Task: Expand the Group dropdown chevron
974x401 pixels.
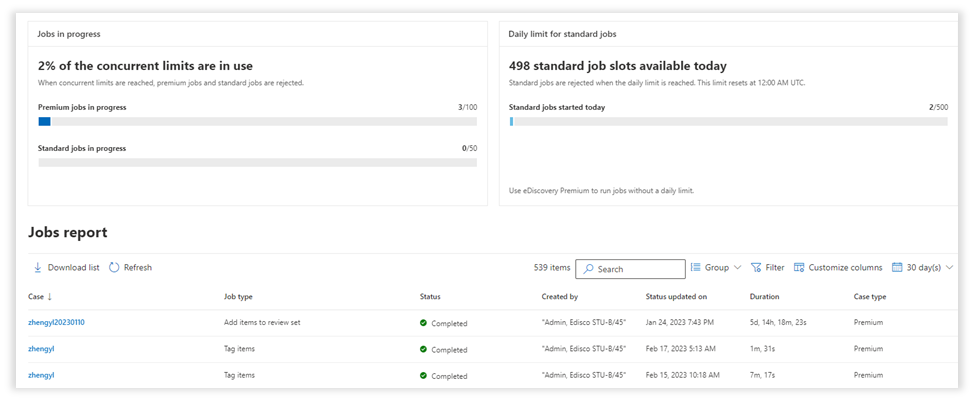Action: [738, 268]
